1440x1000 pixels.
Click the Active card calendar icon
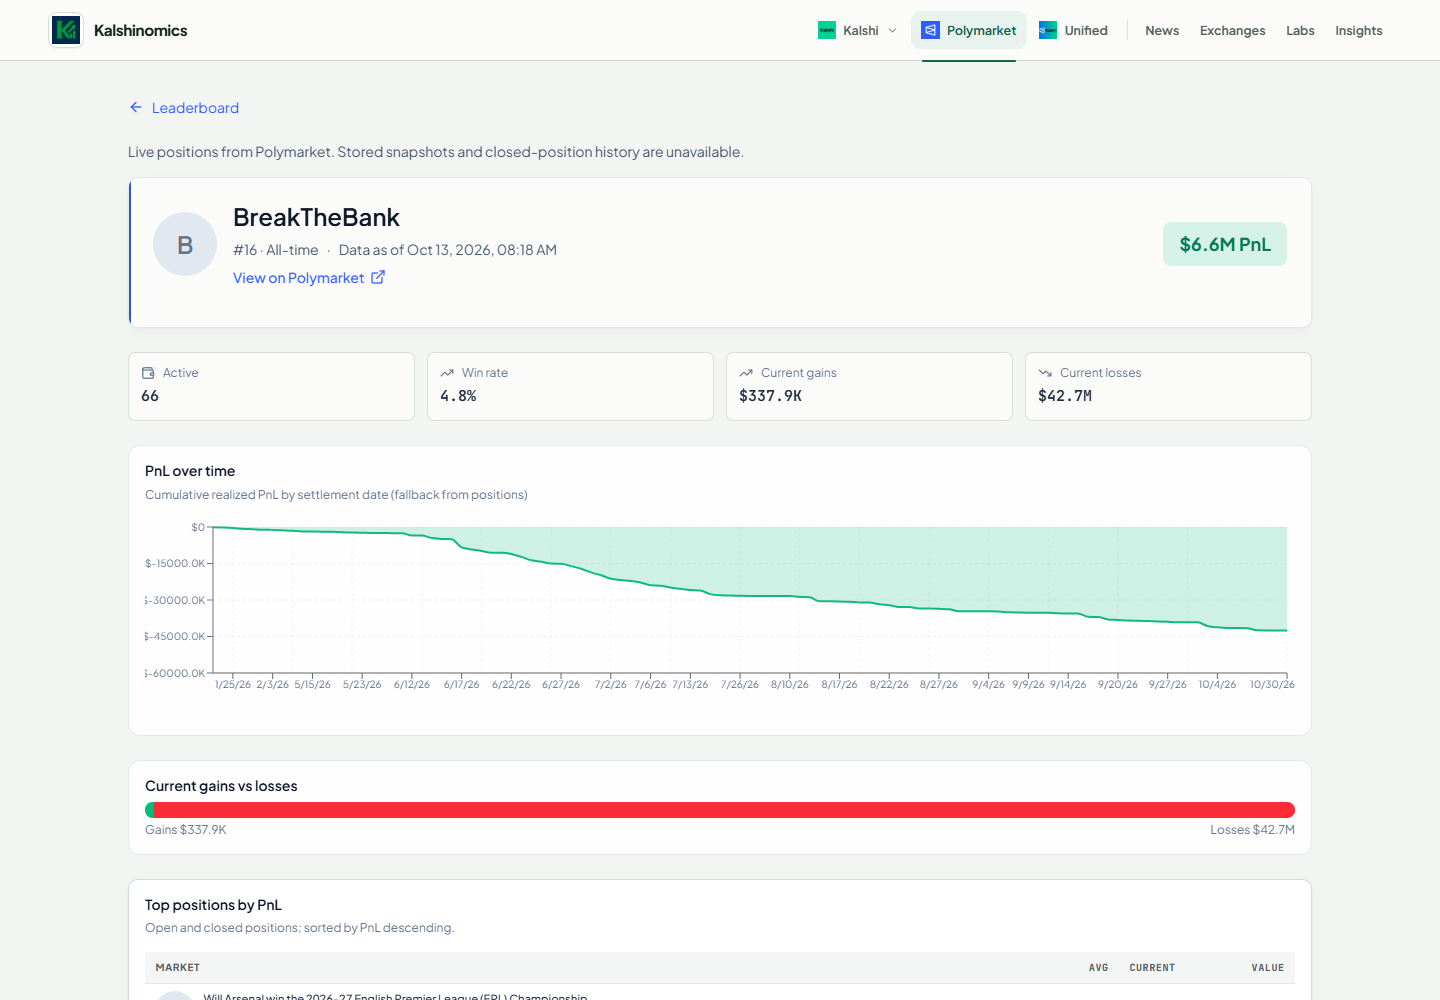tap(148, 373)
